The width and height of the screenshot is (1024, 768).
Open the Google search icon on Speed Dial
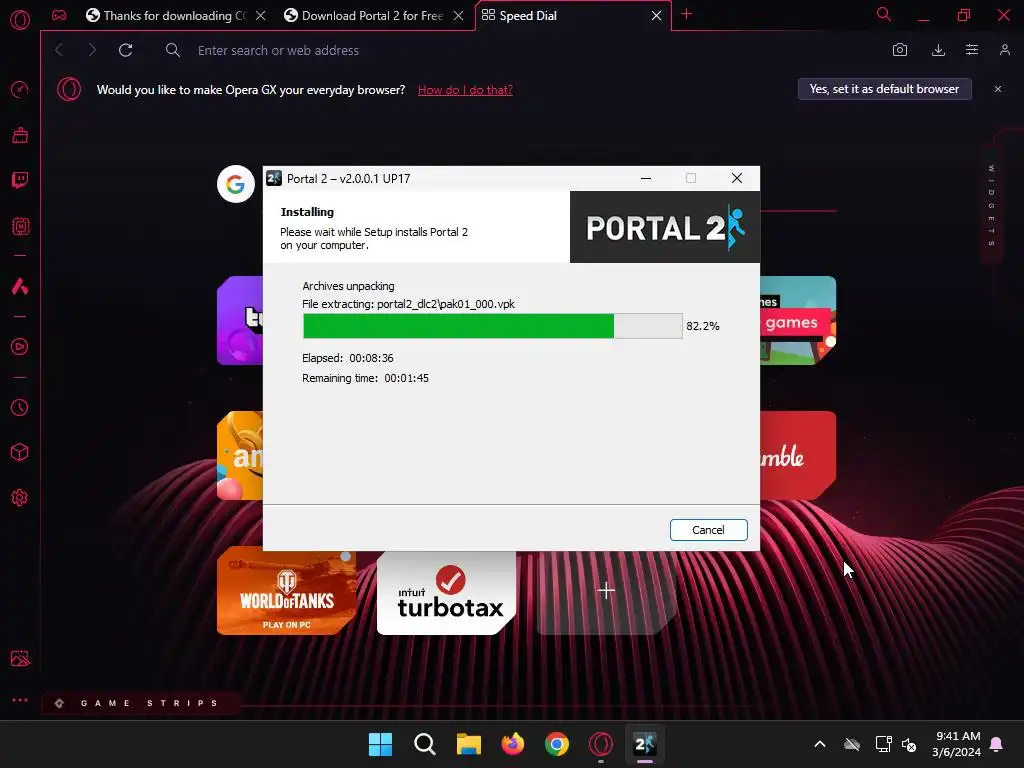click(236, 184)
